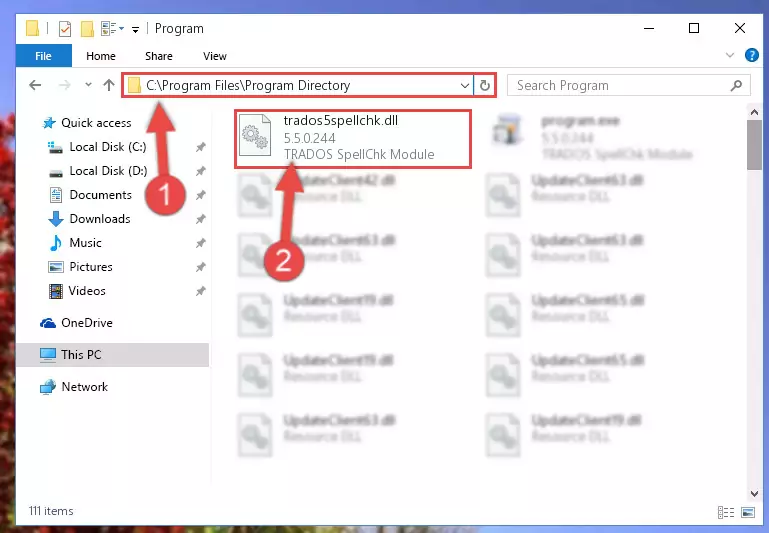Click the vertical scrollbar thumb

[x=754, y=145]
